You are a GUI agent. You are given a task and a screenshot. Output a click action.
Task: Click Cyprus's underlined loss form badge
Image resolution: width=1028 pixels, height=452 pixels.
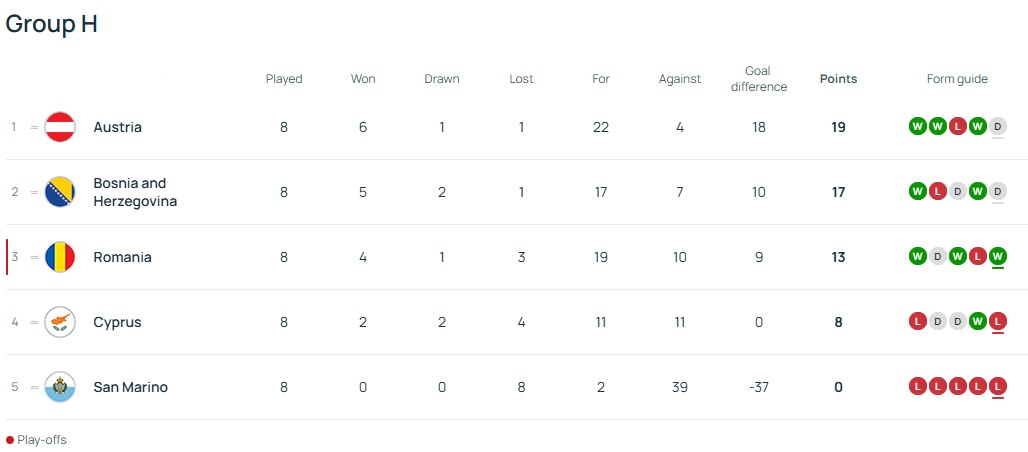pyautogui.click(x=997, y=322)
